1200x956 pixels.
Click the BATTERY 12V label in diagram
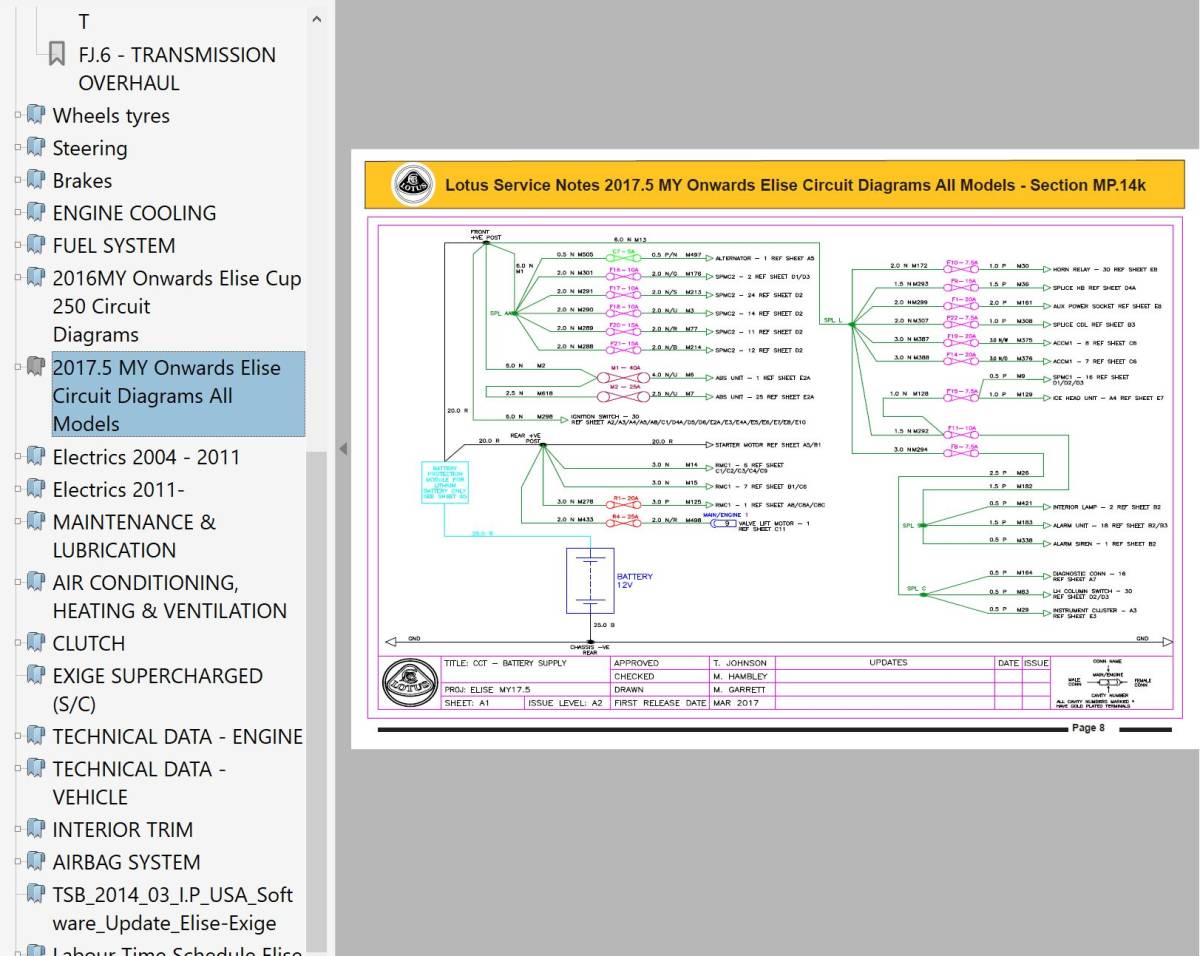coord(635,581)
